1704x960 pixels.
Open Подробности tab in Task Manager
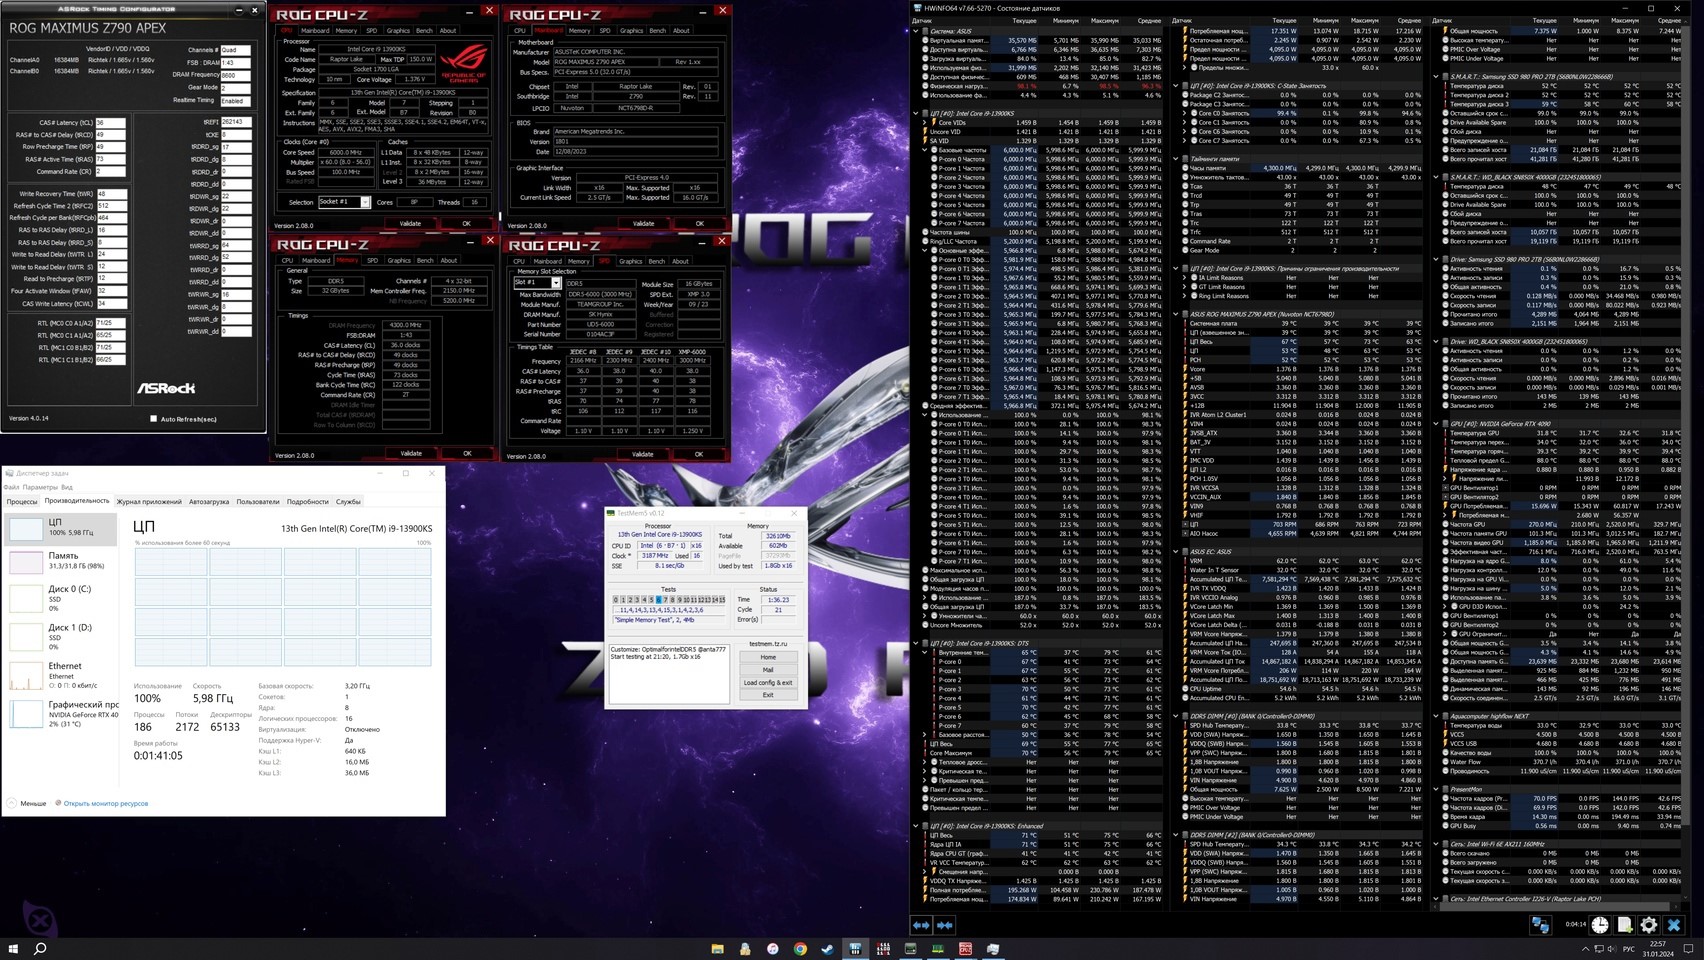point(307,502)
